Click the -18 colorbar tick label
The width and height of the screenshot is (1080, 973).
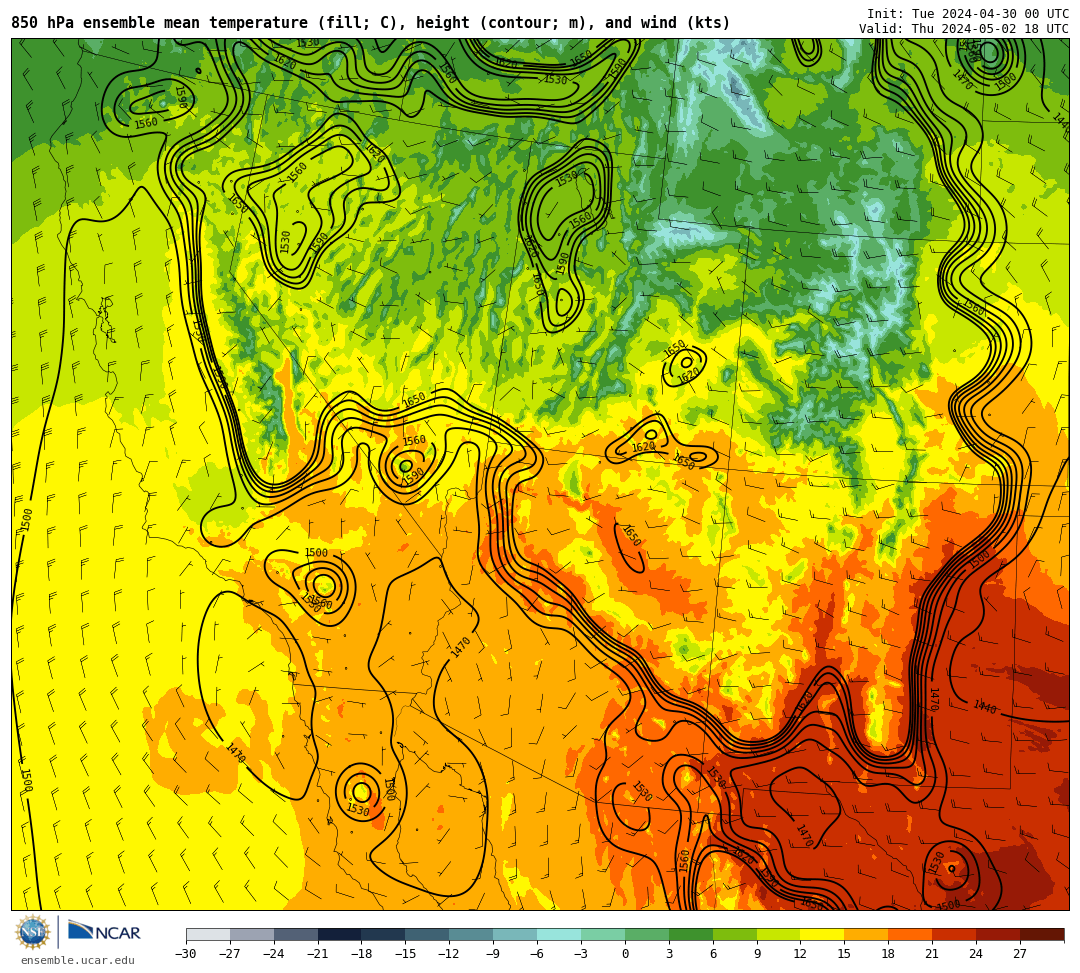[362, 954]
